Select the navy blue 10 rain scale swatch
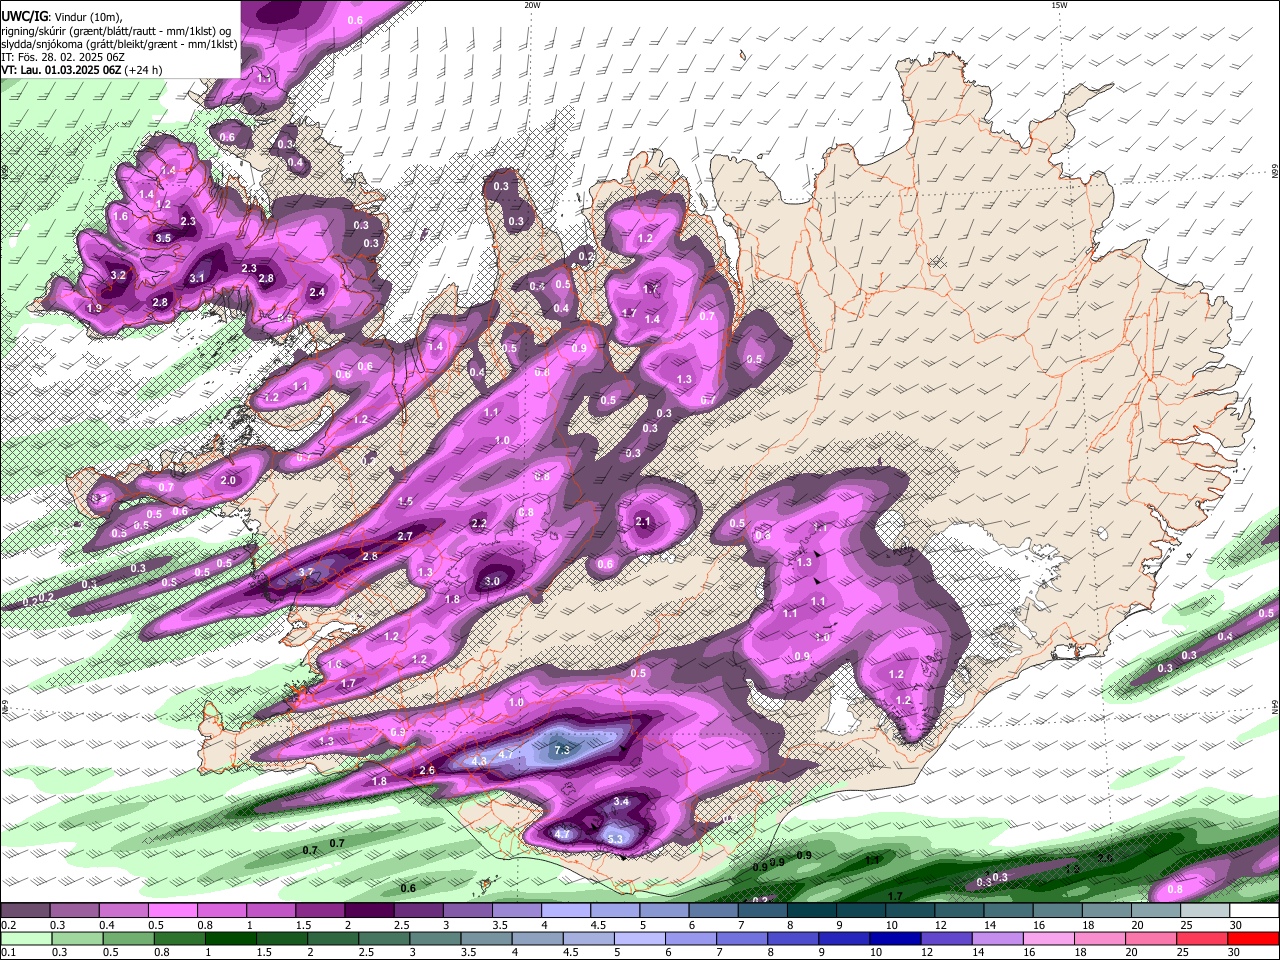The height and width of the screenshot is (960, 1280). pyautogui.click(x=896, y=938)
